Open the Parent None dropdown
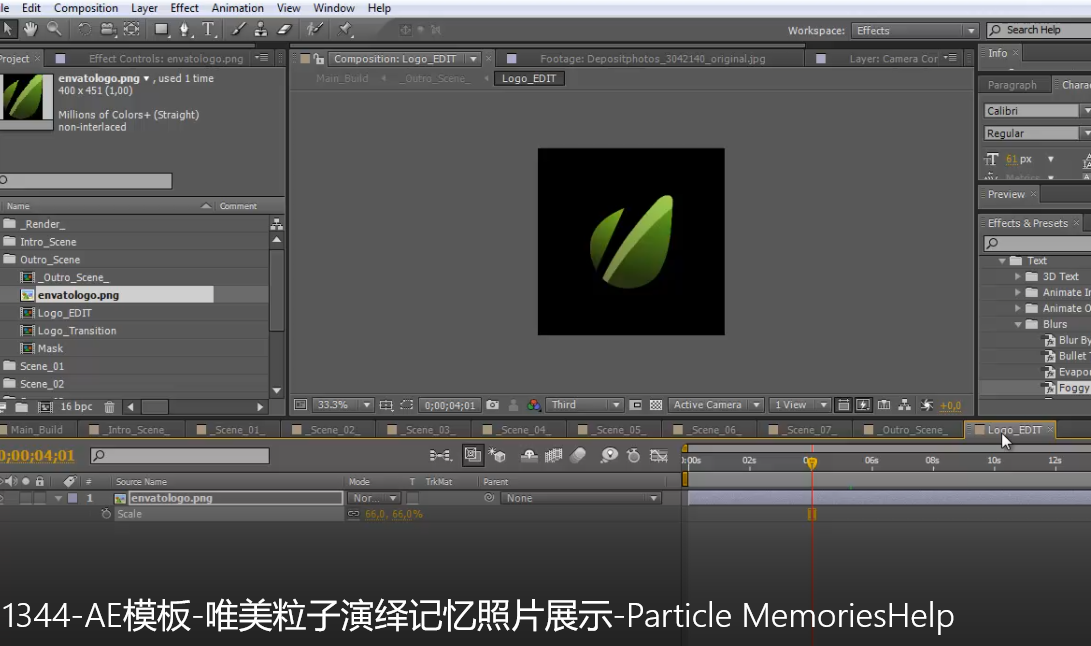 coord(580,498)
